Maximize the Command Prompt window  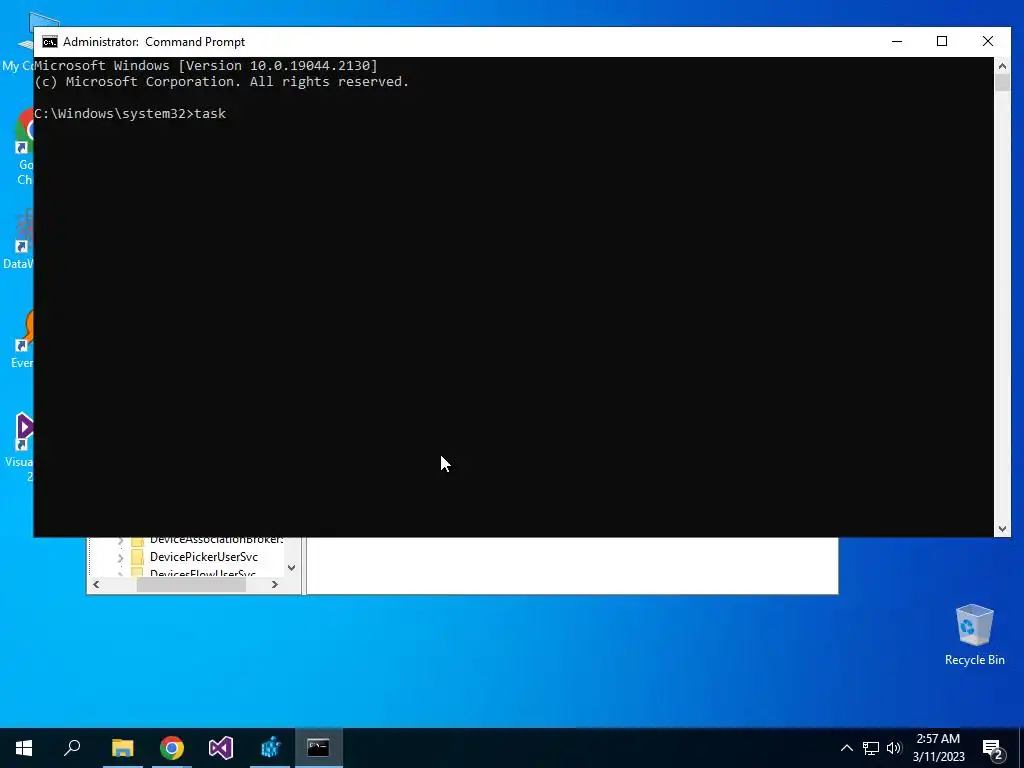click(942, 41)
